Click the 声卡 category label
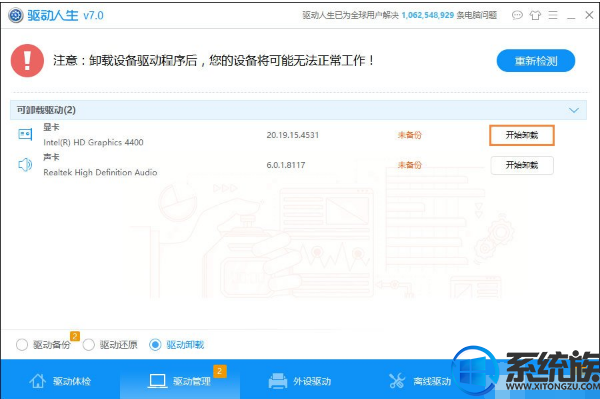 [x=51, y=157]
